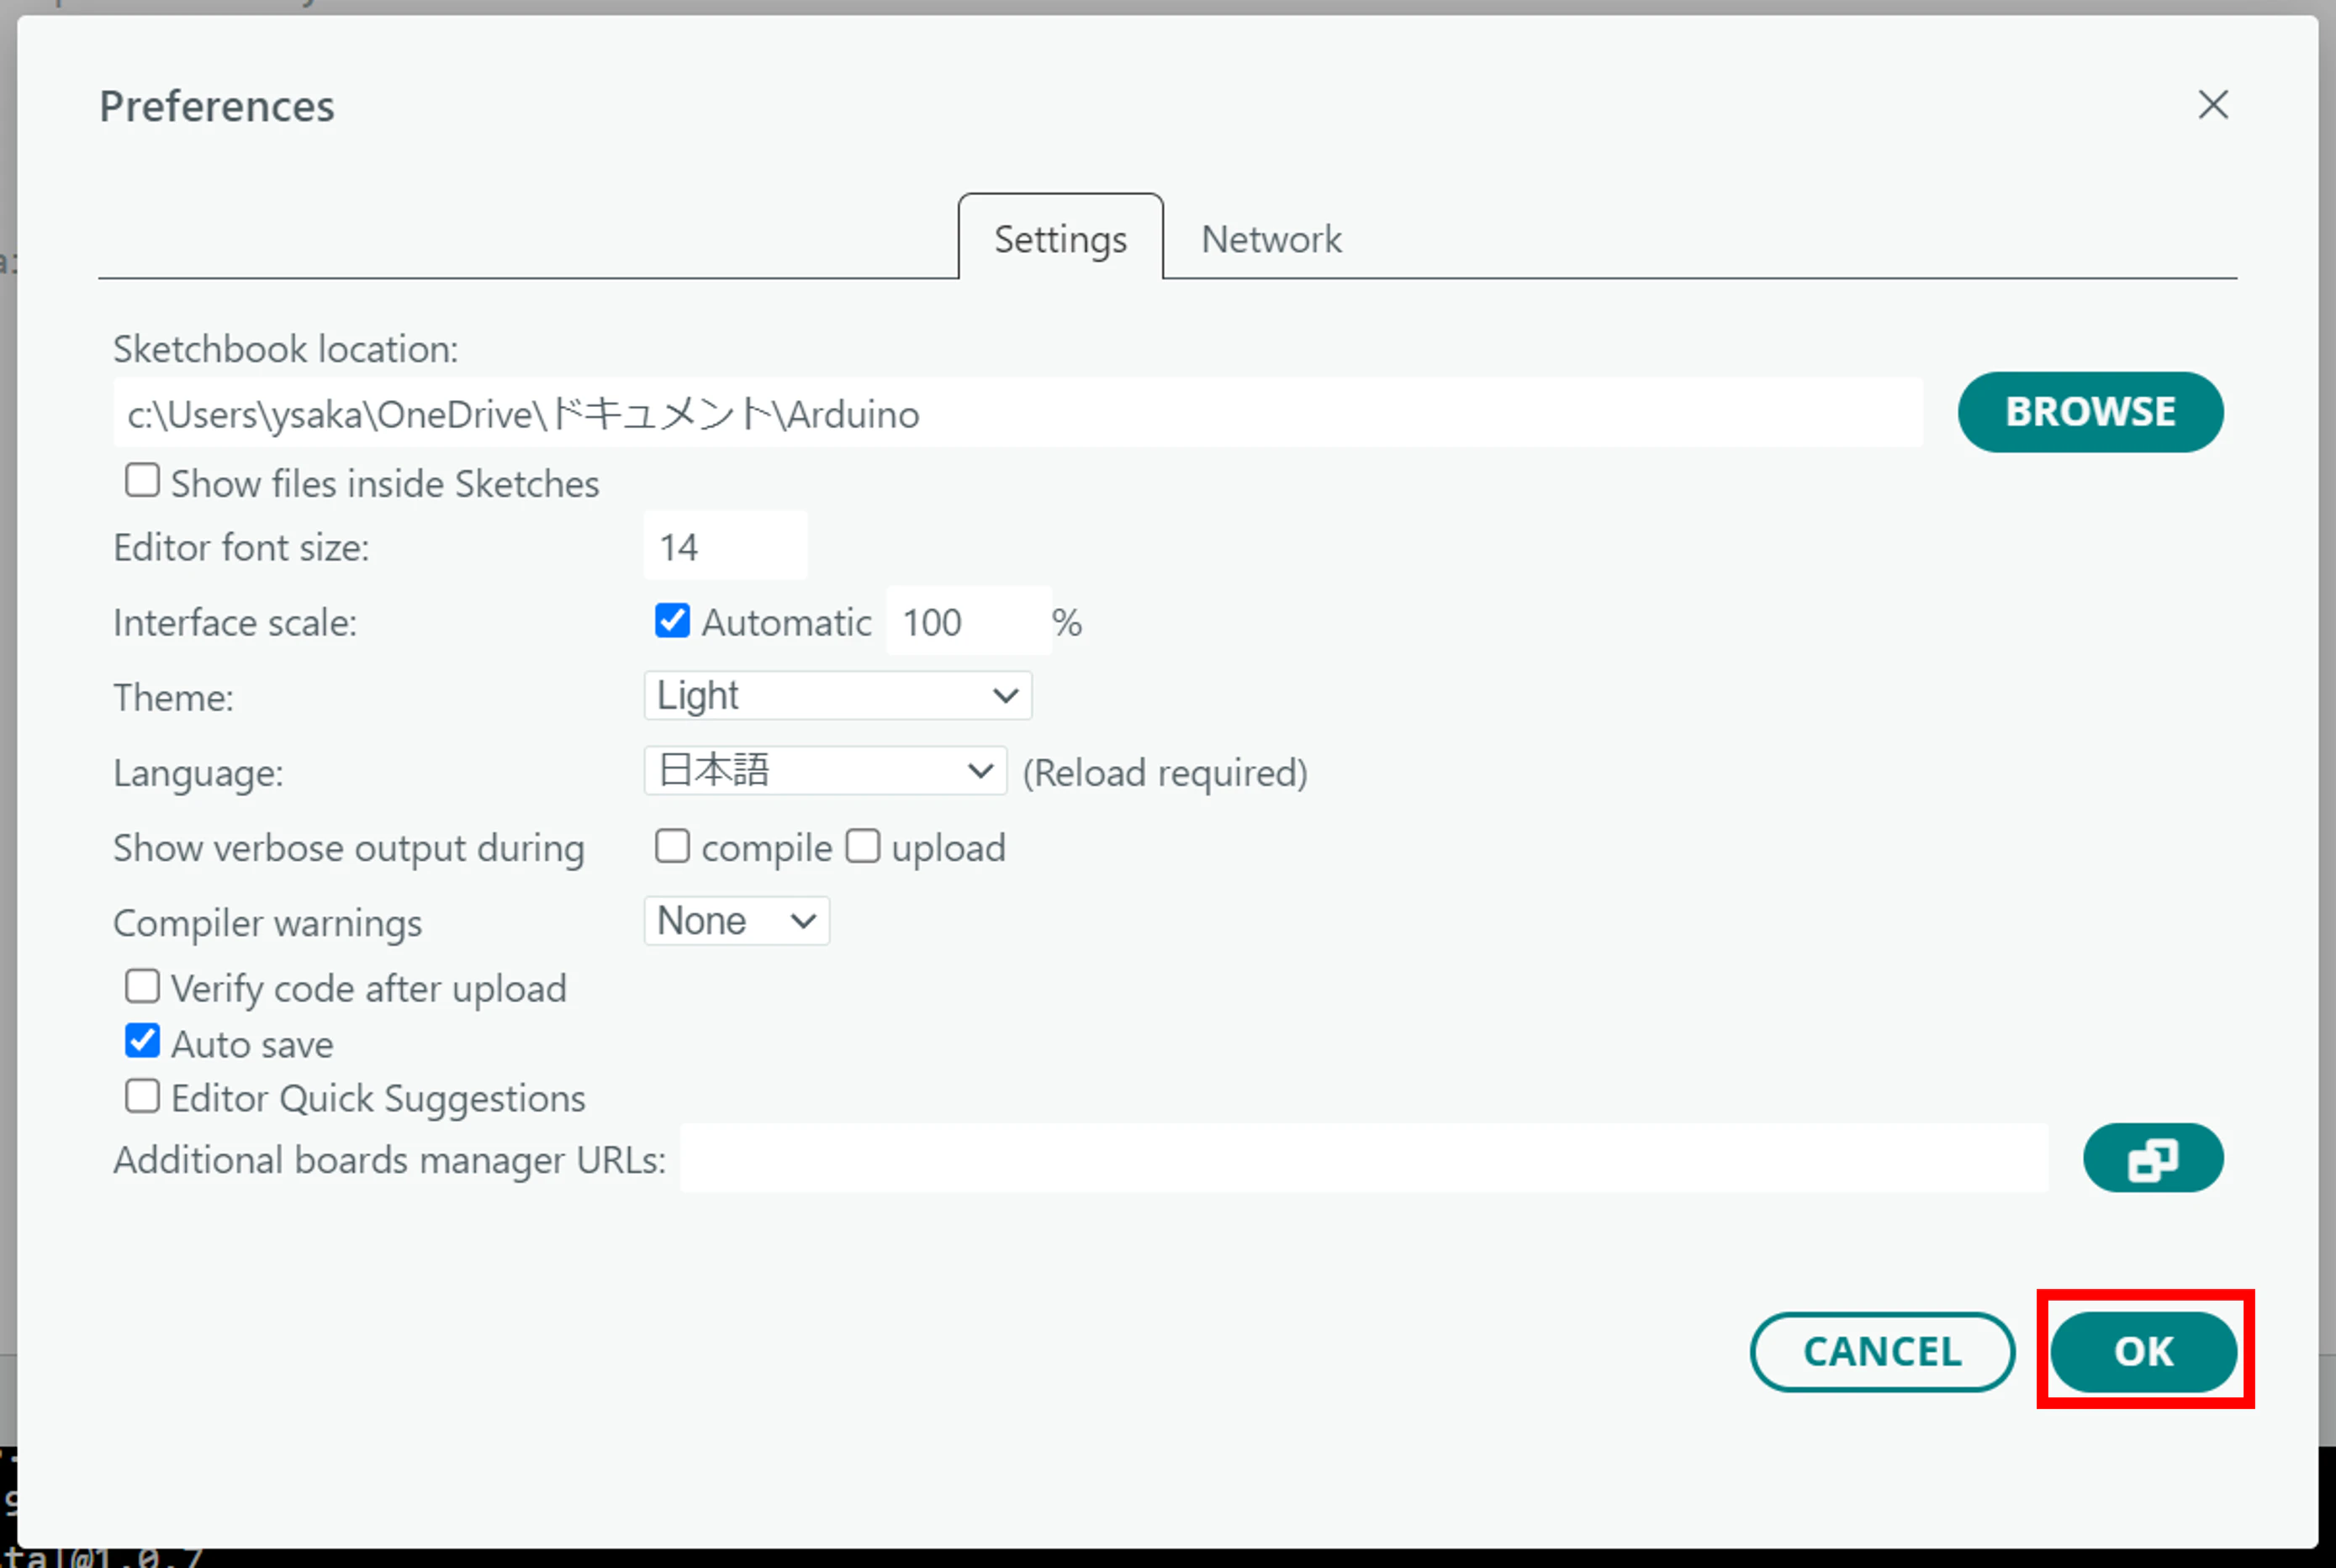Enable verbose output during compile
Screen dimensions: 2336x1568
point(672,846)
